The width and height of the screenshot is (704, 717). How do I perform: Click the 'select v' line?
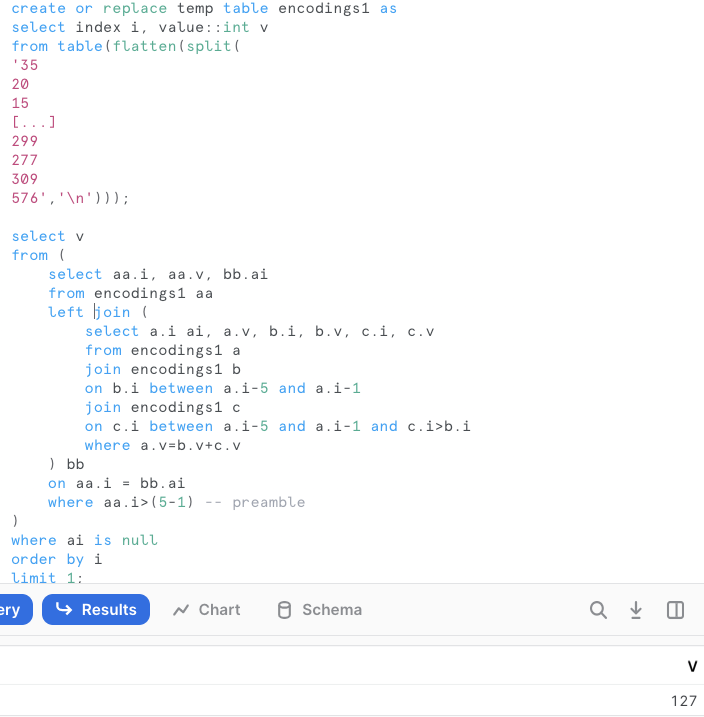48,236
